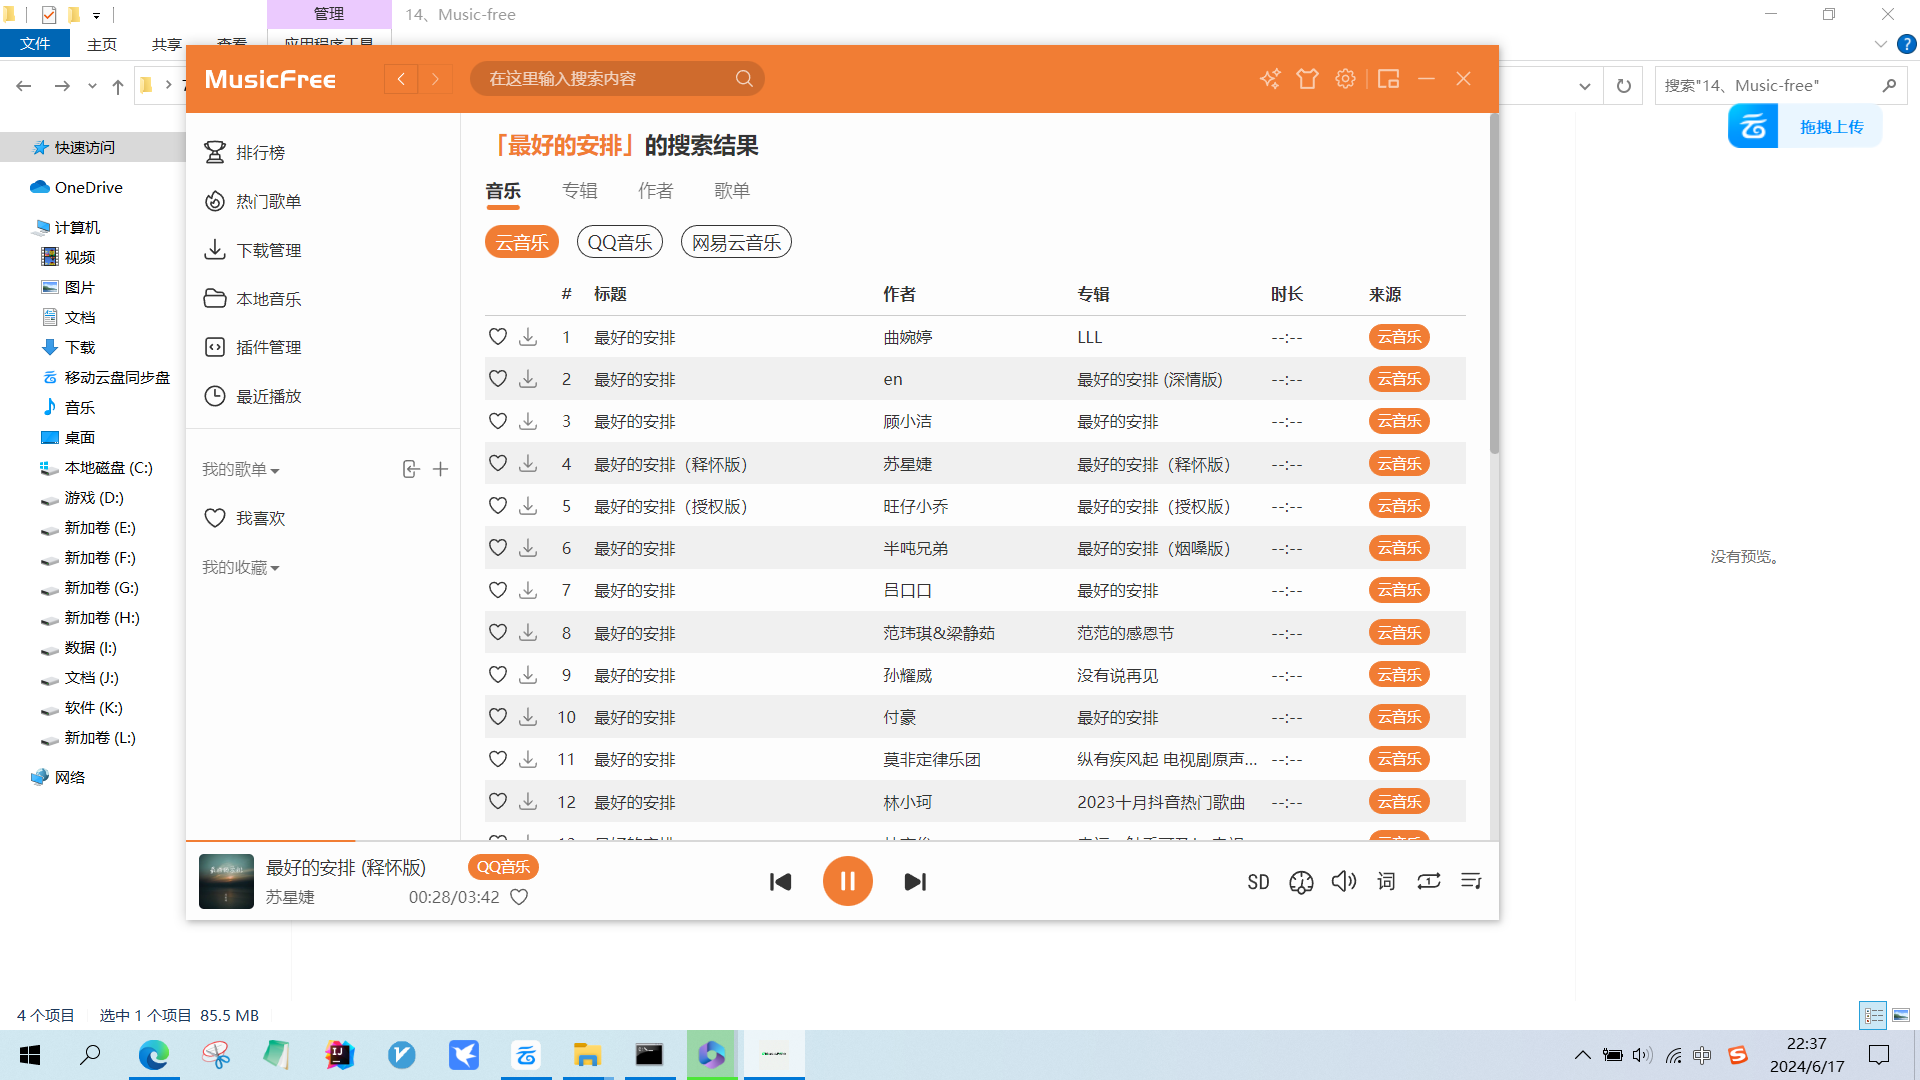Switch to mini-player mode icon

pos(1388,79)
